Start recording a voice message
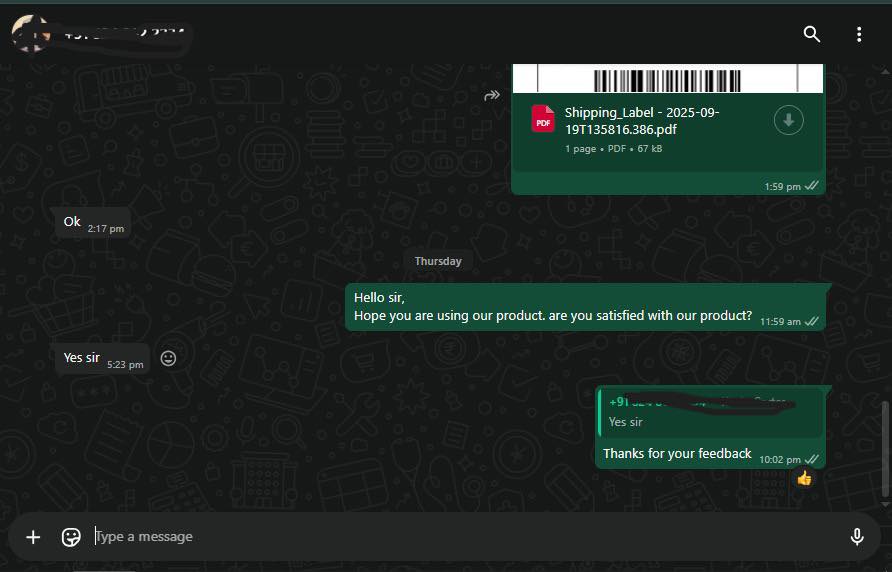 coord(856,537)
